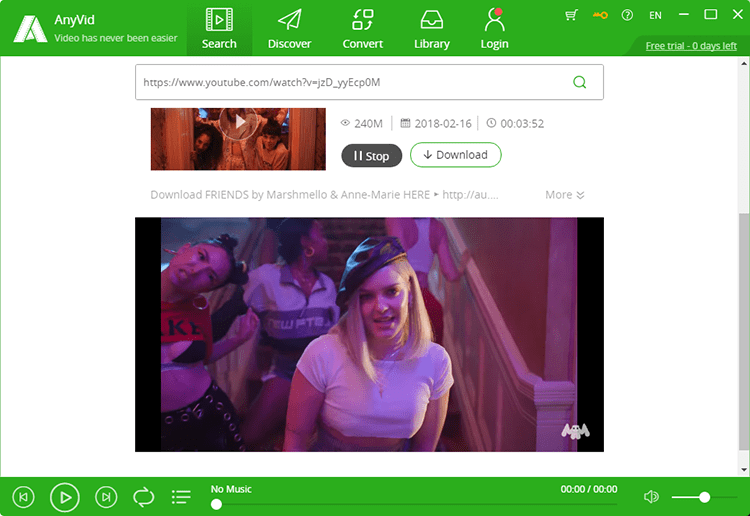Click the 00:00 / 00:00 time display

(589, 489)
